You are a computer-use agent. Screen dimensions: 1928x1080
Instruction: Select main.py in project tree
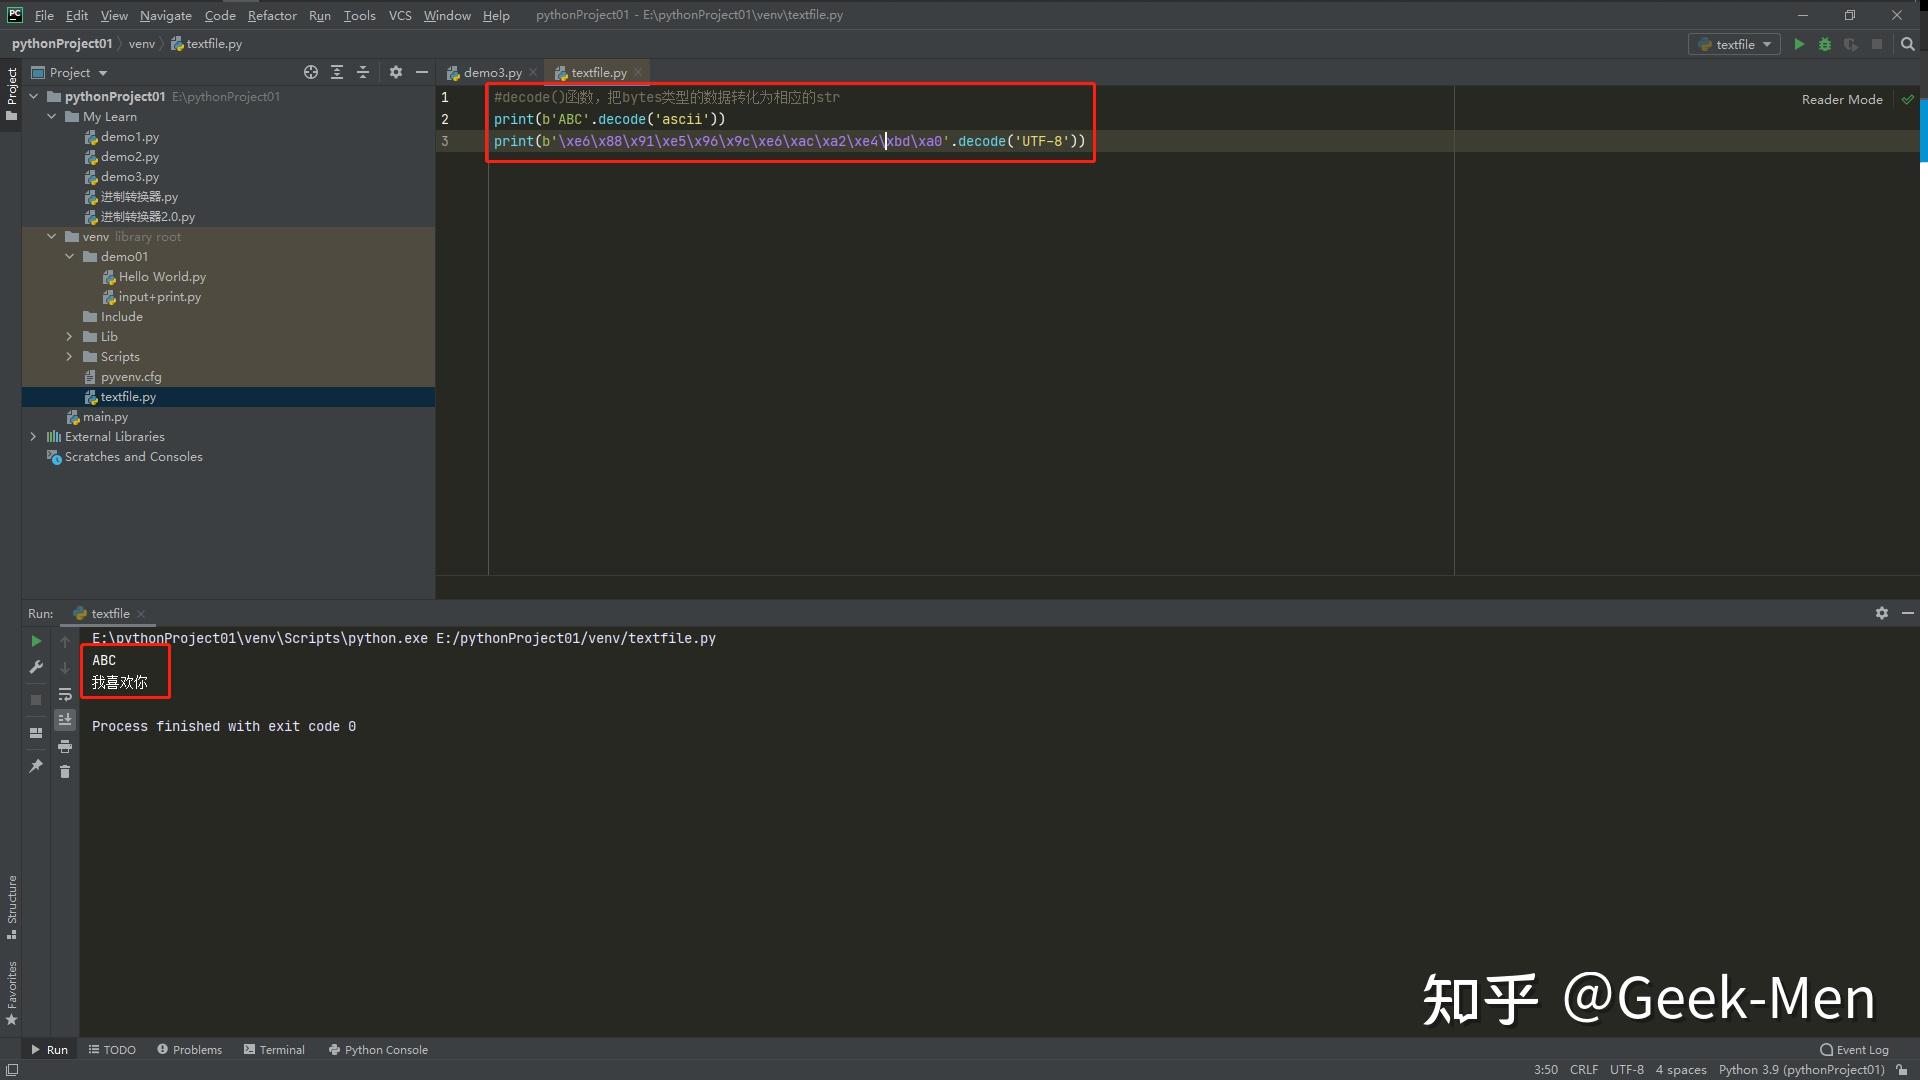[105, 417]
